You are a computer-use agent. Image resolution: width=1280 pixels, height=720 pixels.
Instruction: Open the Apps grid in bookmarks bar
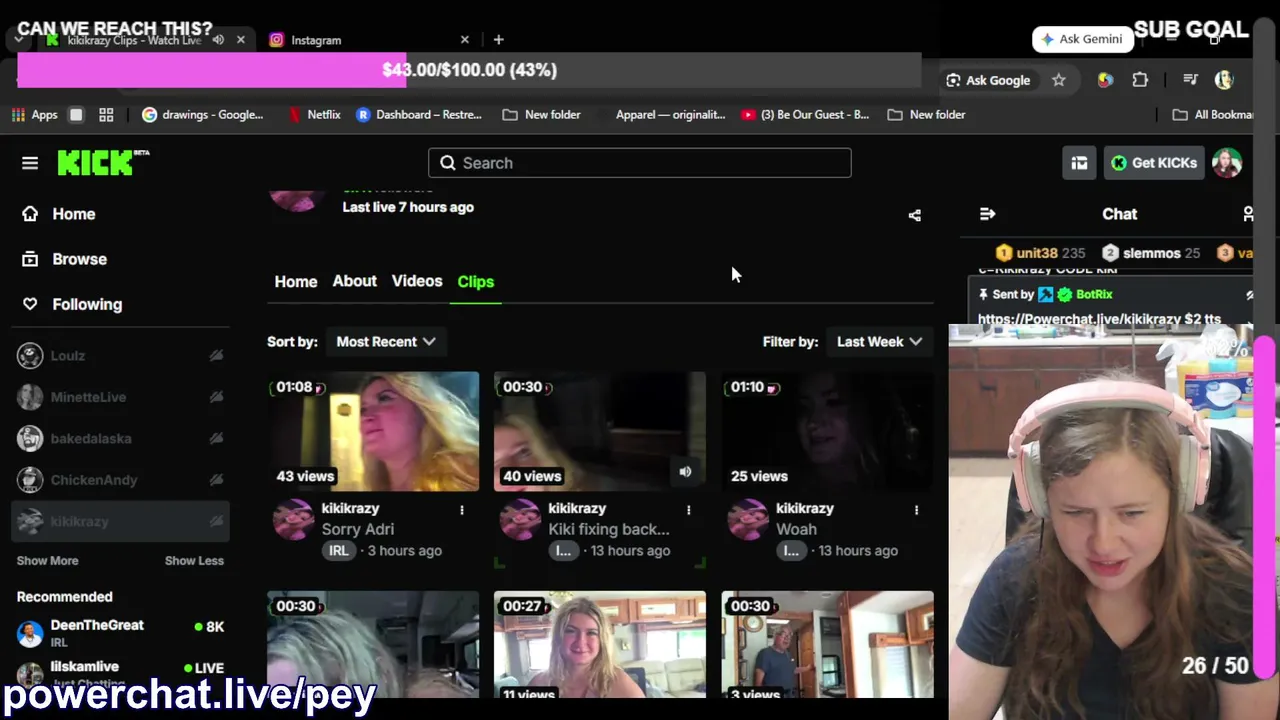coord(34,115)
